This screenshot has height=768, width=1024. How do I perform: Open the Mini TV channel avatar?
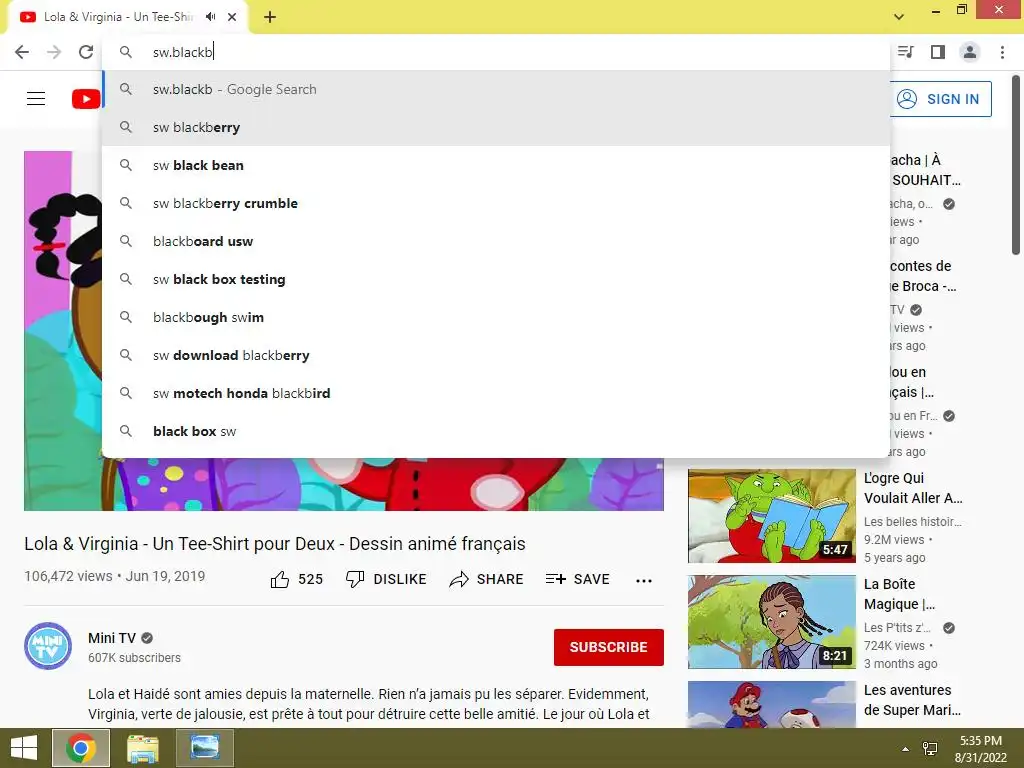[x=48, y=646]
